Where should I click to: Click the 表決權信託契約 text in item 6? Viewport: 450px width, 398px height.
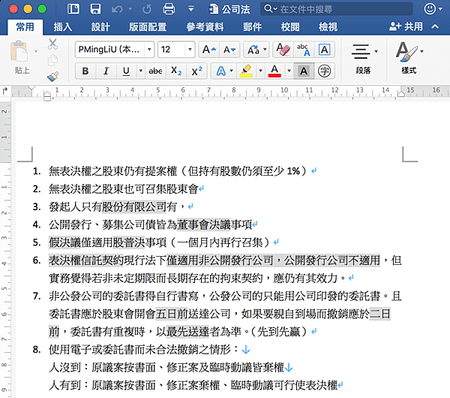tap(86, 260)
